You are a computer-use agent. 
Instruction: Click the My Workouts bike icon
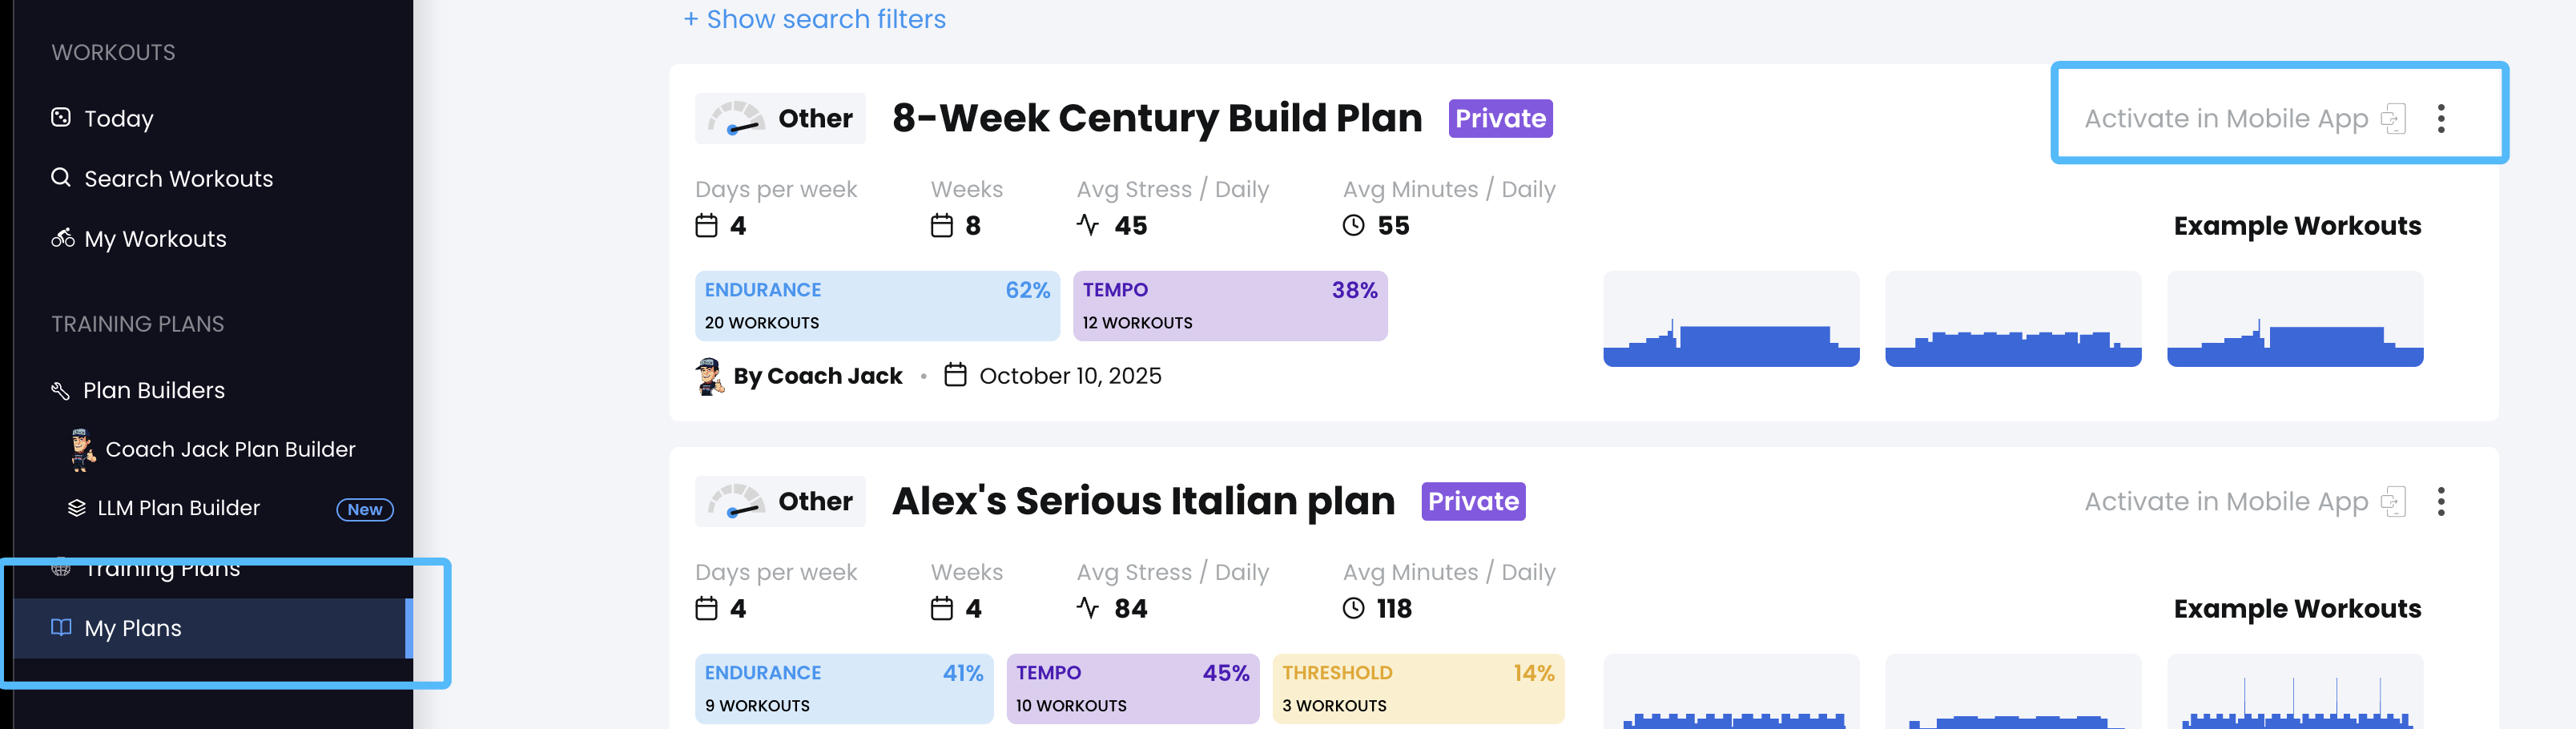coord(62,238)
